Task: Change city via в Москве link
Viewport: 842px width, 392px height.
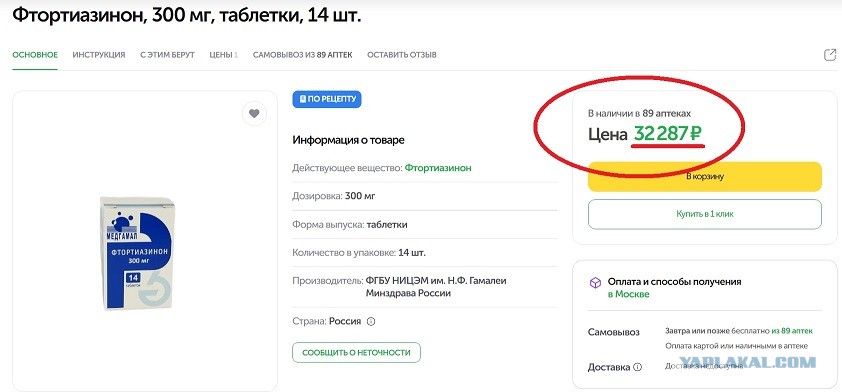Action: click(628, 294)
